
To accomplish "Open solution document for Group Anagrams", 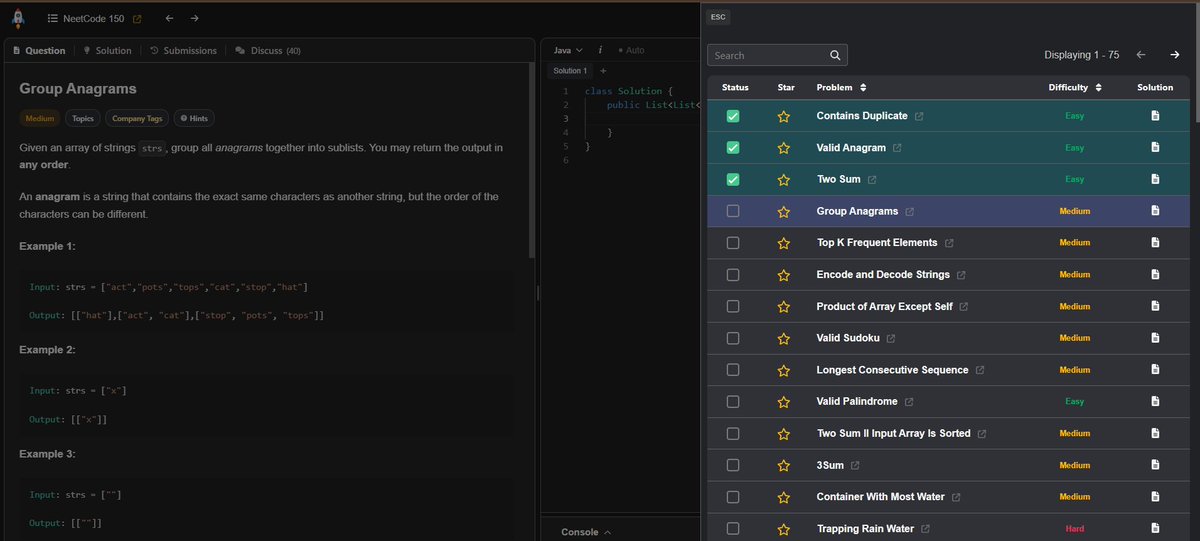I will pyautogui.click(x=1155, y=211).
